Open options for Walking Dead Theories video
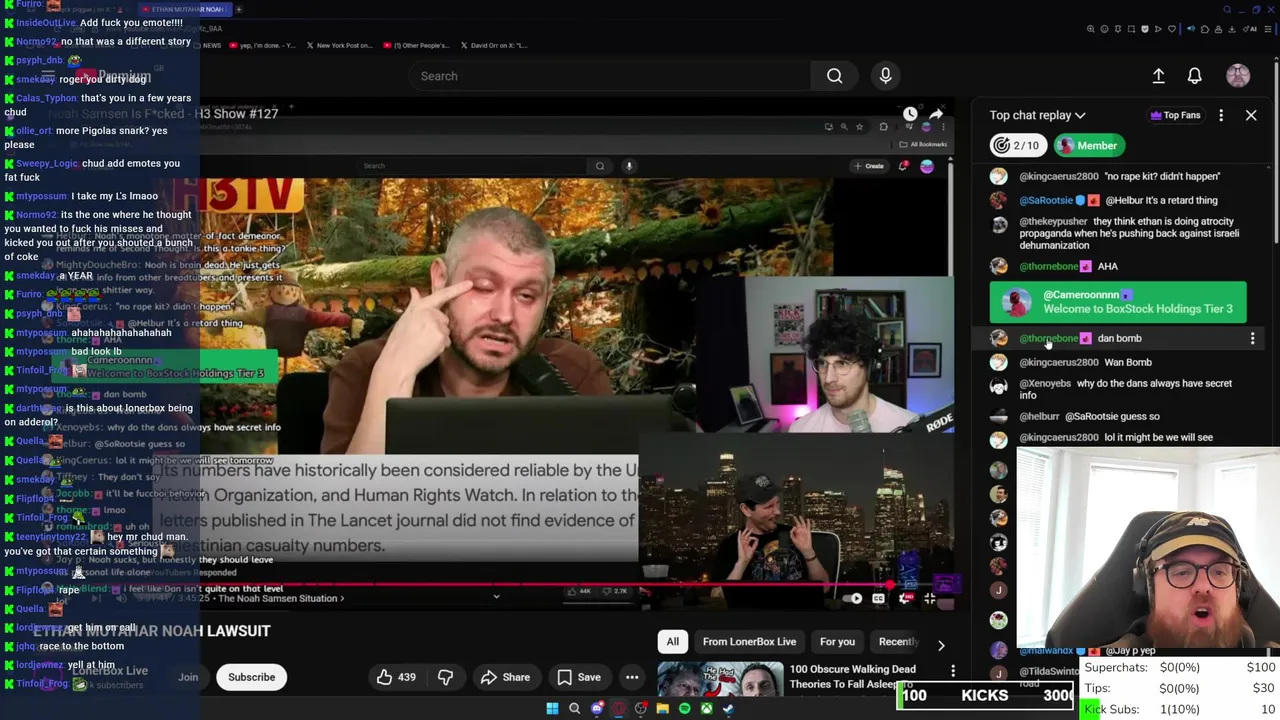 point(953,671)
